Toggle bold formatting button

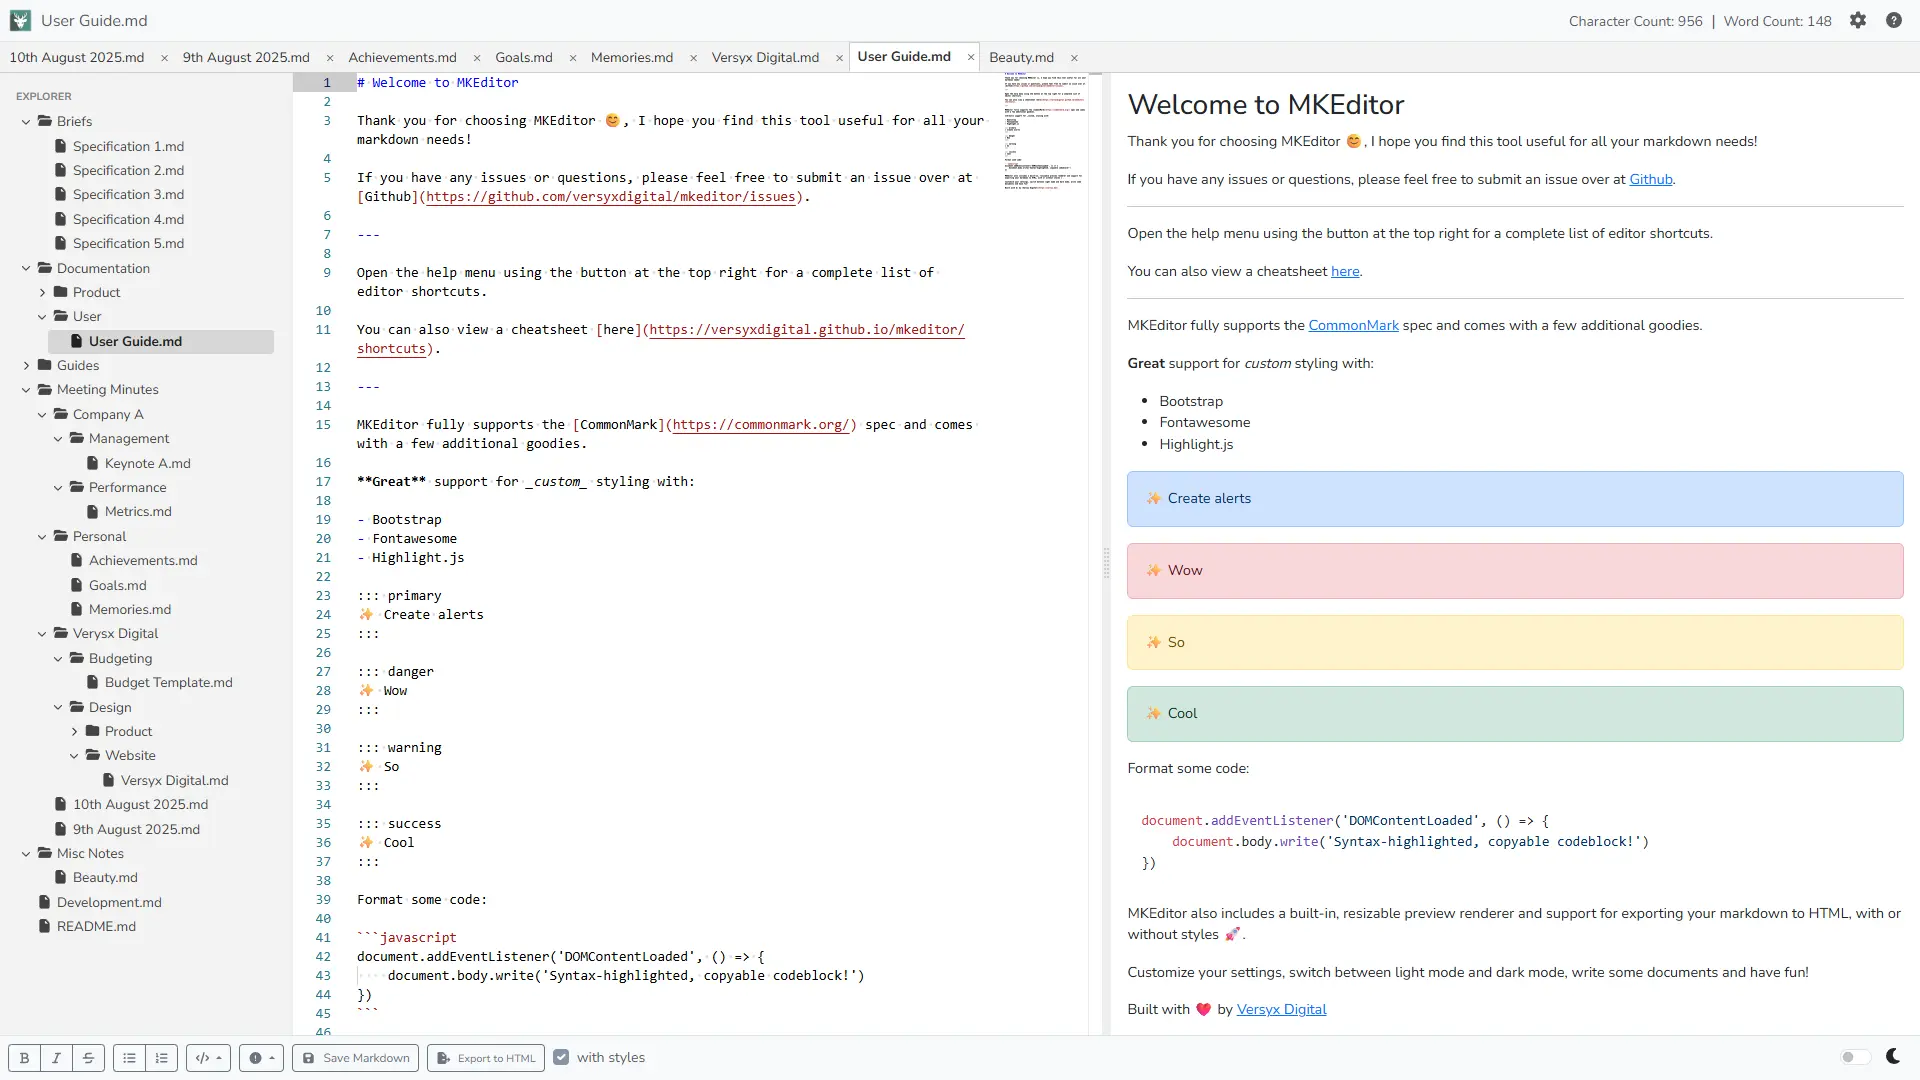(x=24, y=1058)
